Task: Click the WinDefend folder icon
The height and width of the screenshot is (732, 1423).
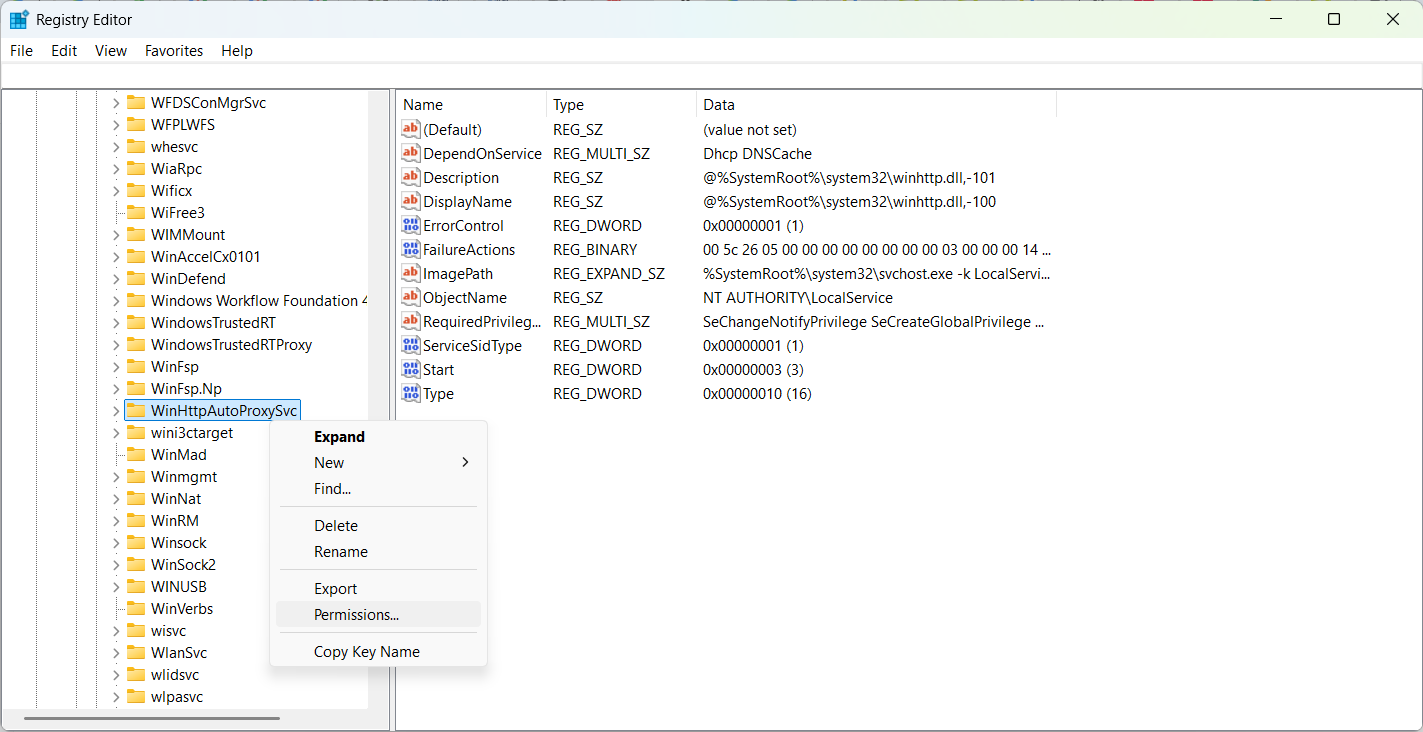Action: [x=136, y=279]
